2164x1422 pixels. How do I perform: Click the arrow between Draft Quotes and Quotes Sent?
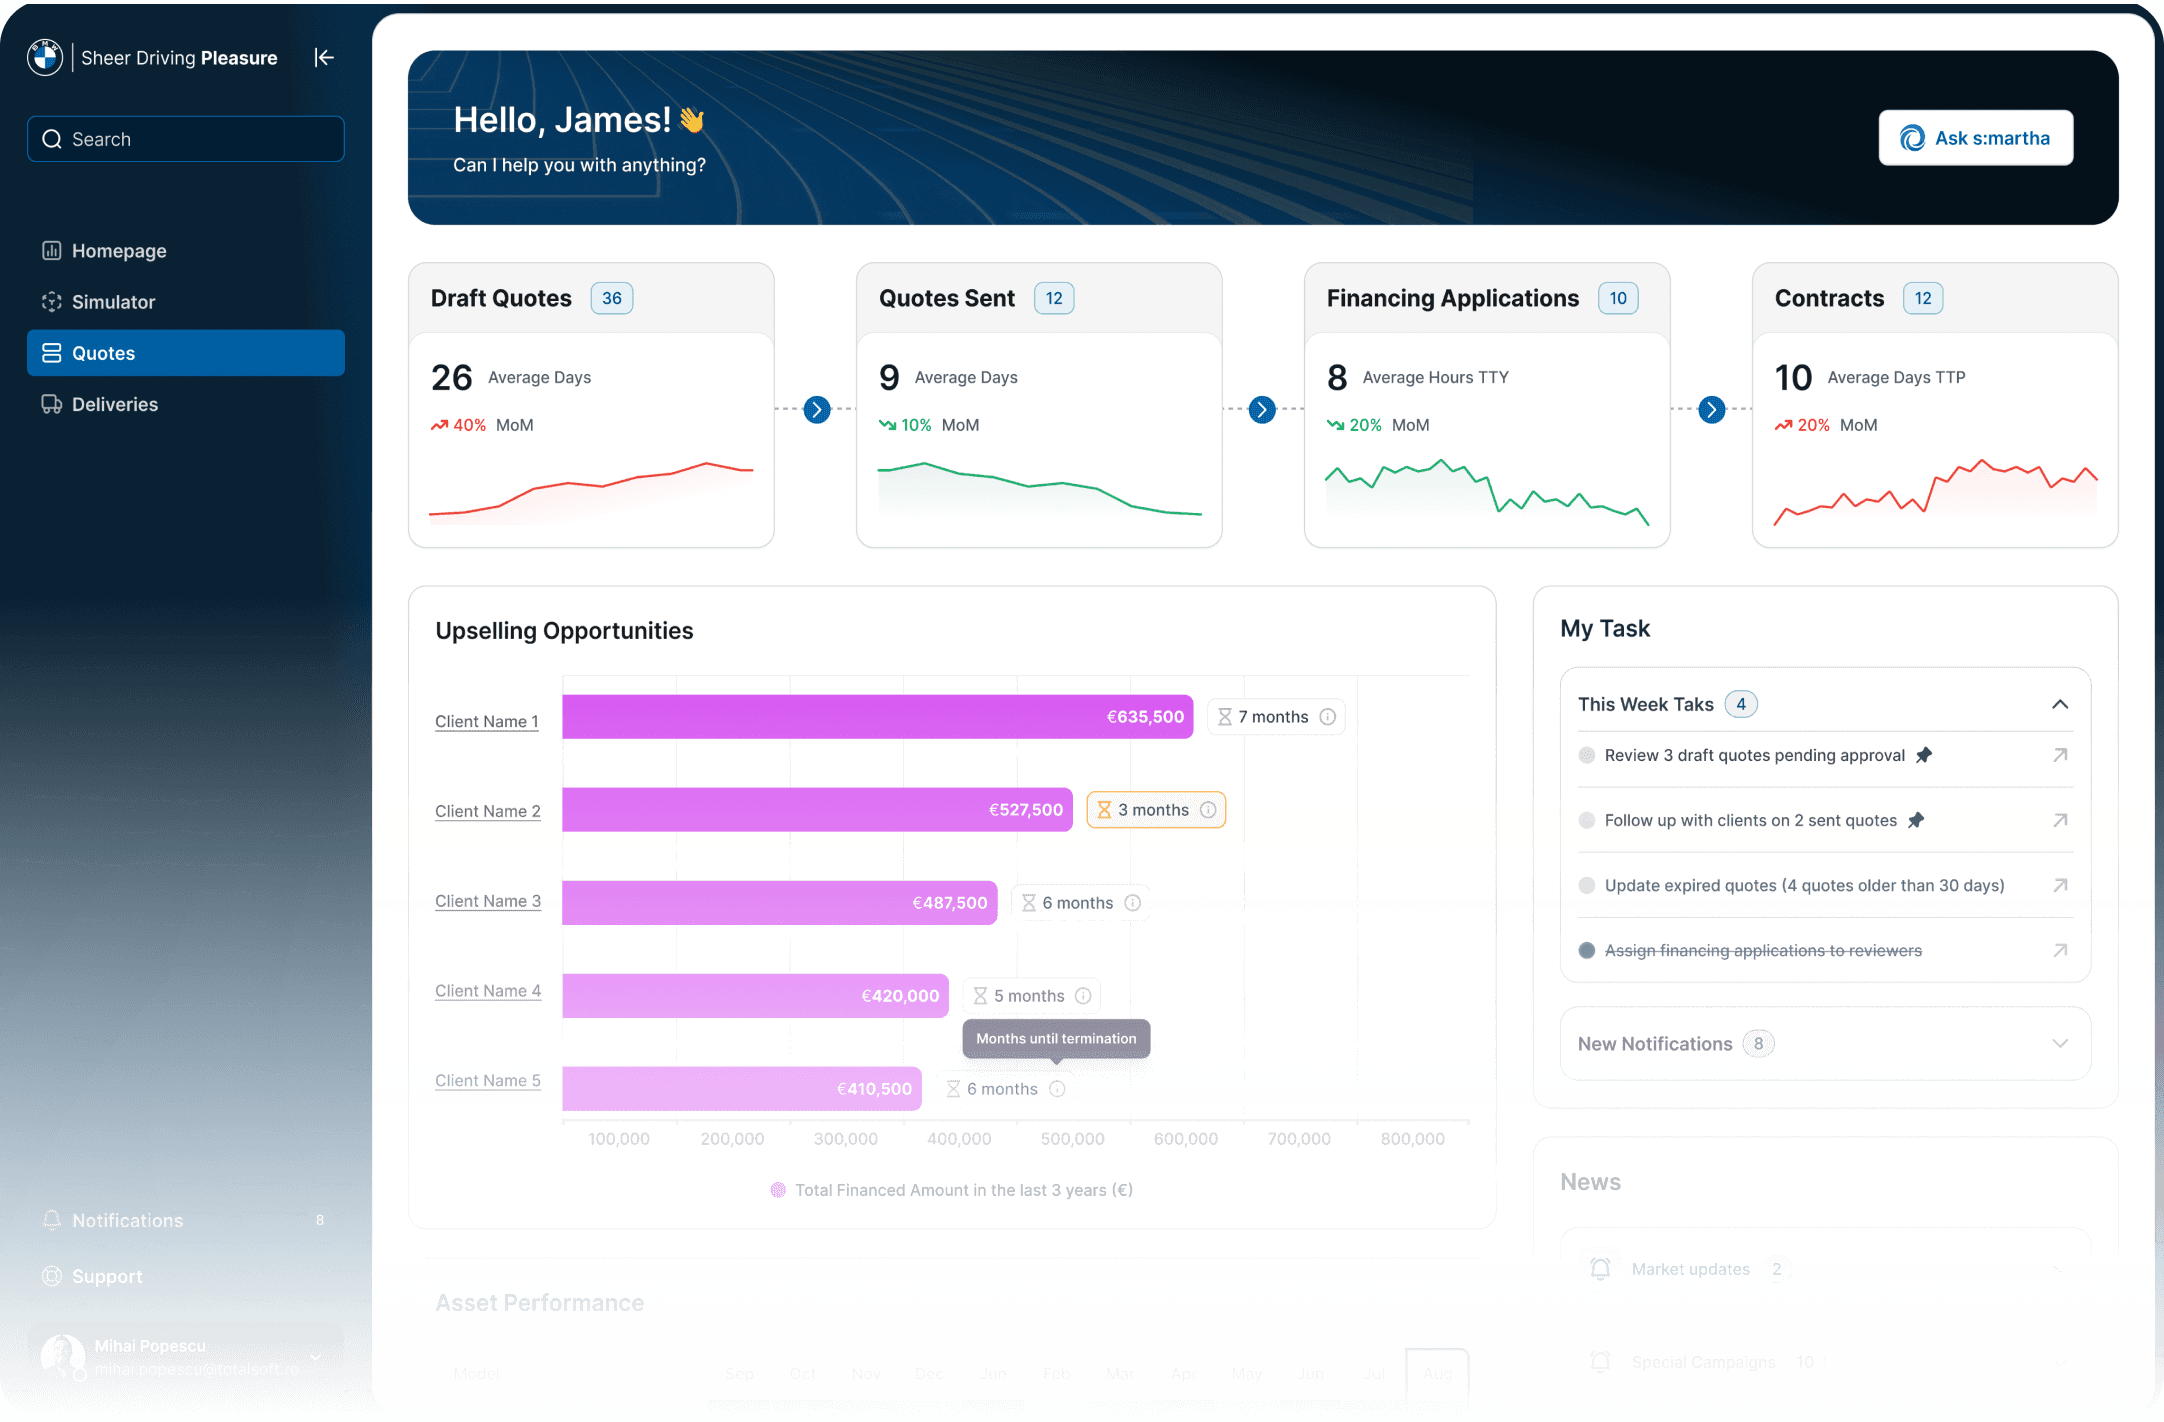pyautogui.click(x=817, y=410)
